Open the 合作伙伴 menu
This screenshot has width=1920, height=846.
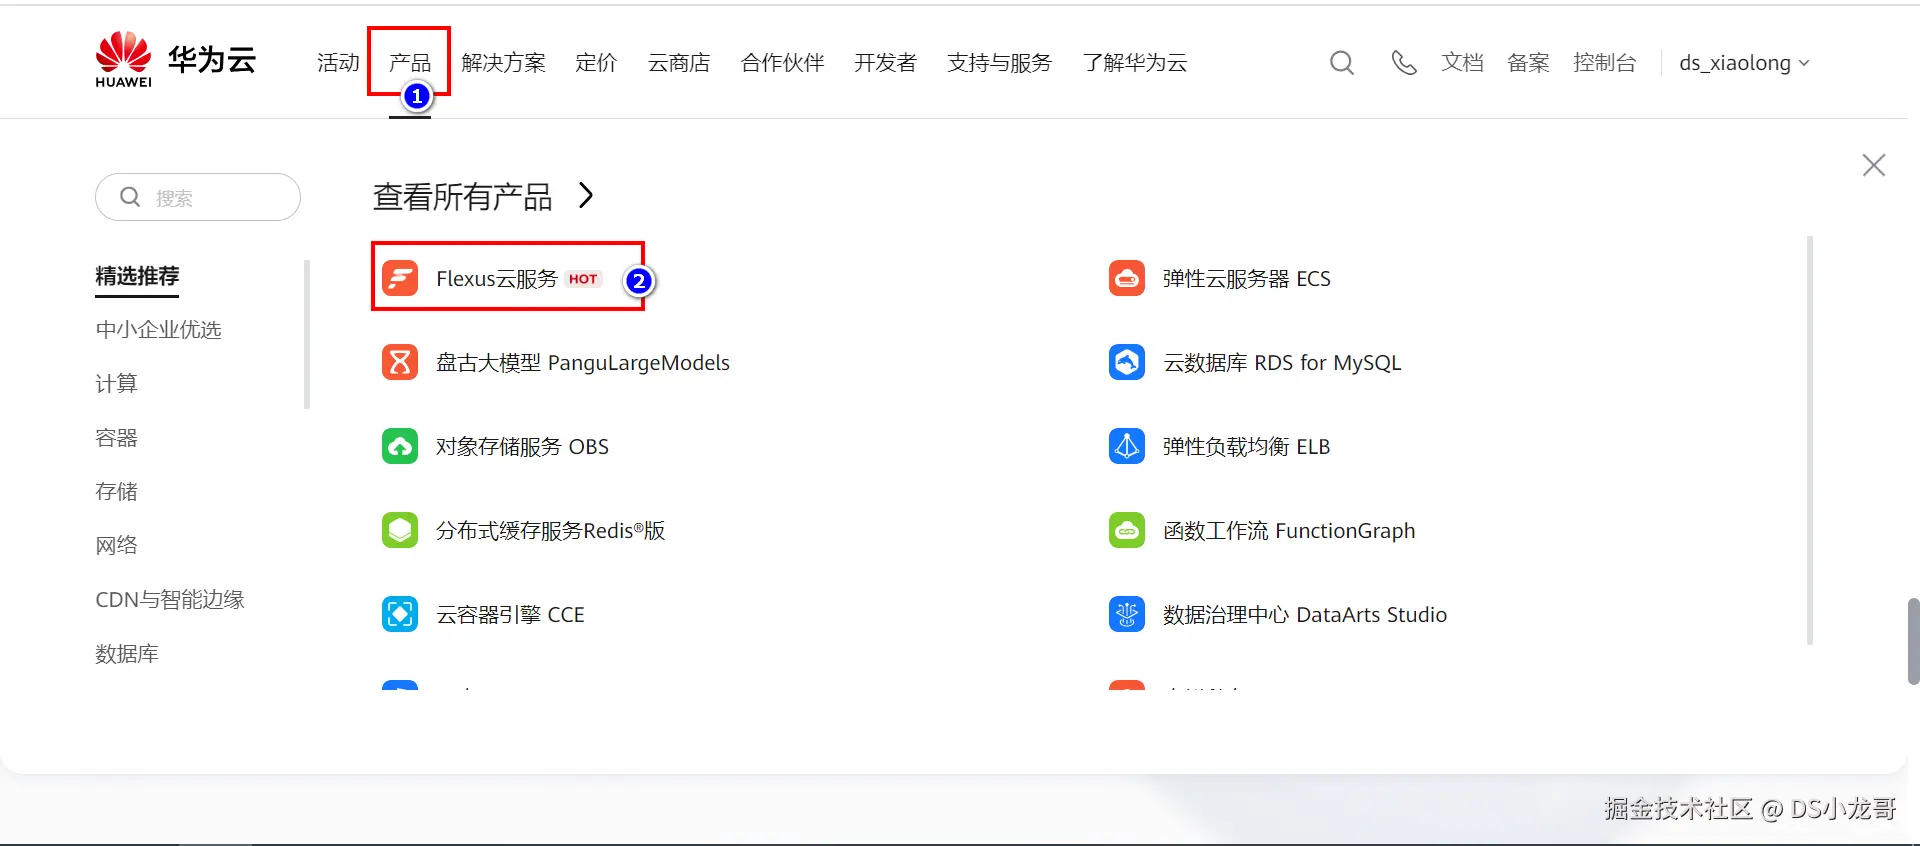pyautogui.click(x=782, y=63)
